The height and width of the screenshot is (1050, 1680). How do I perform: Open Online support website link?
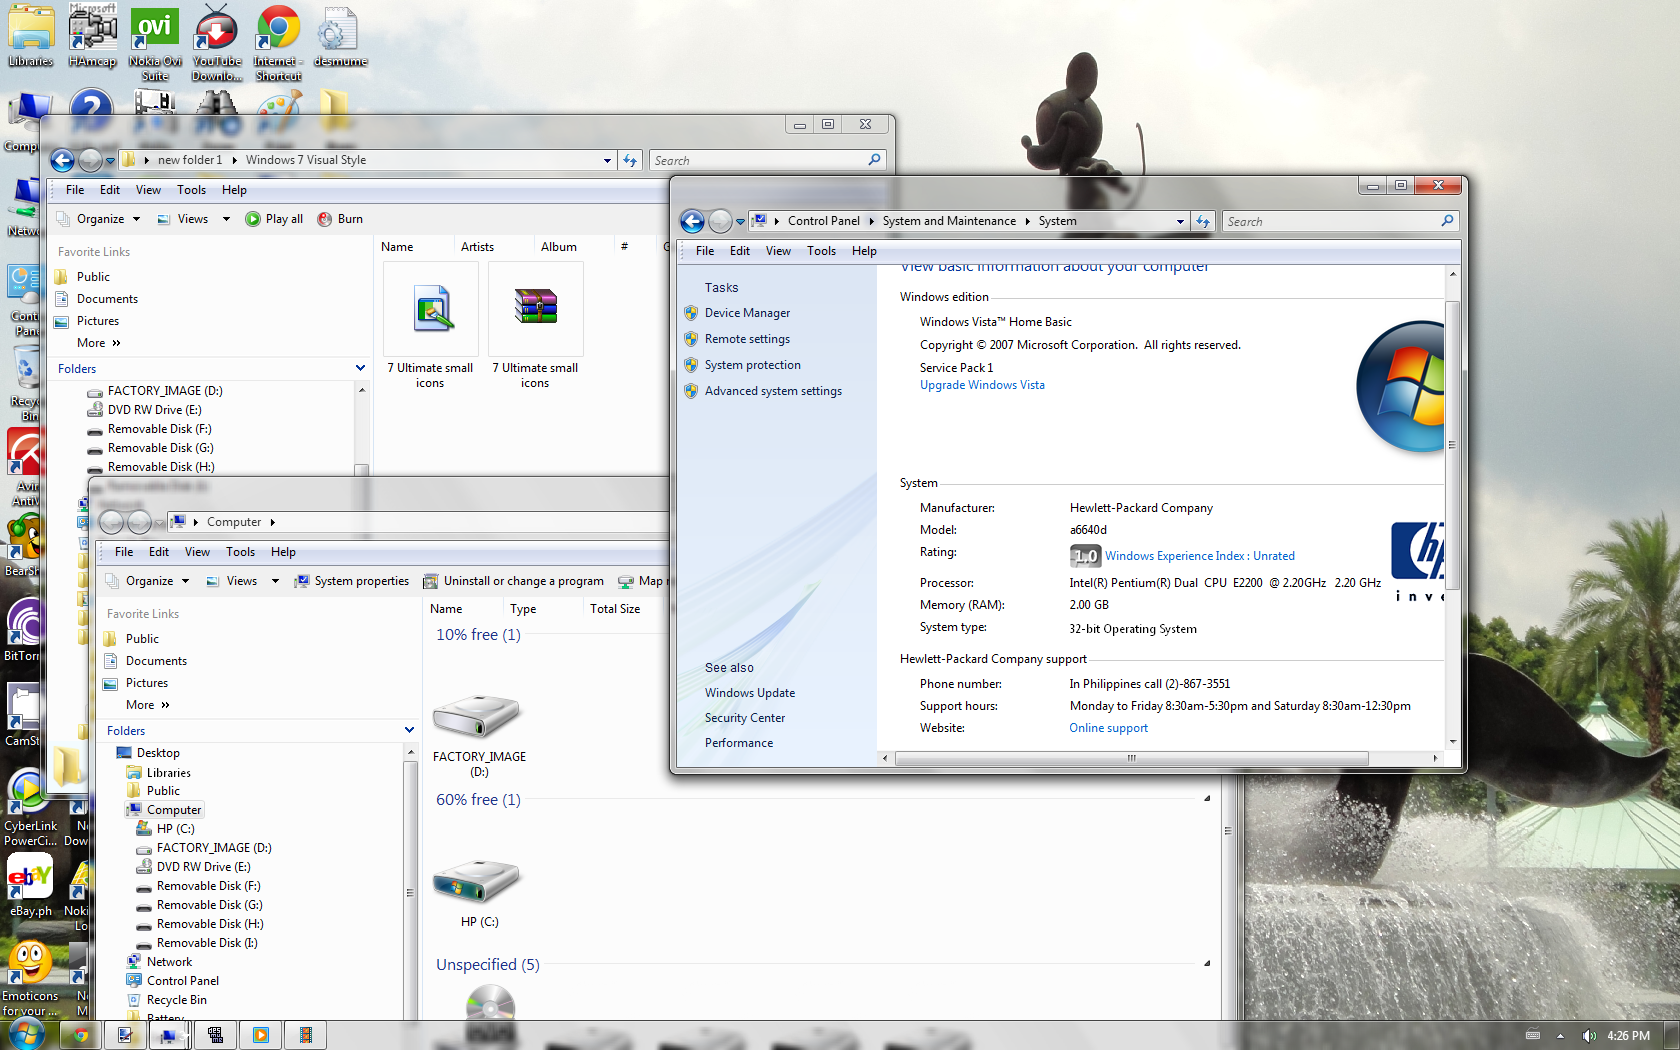point(1108,728)
